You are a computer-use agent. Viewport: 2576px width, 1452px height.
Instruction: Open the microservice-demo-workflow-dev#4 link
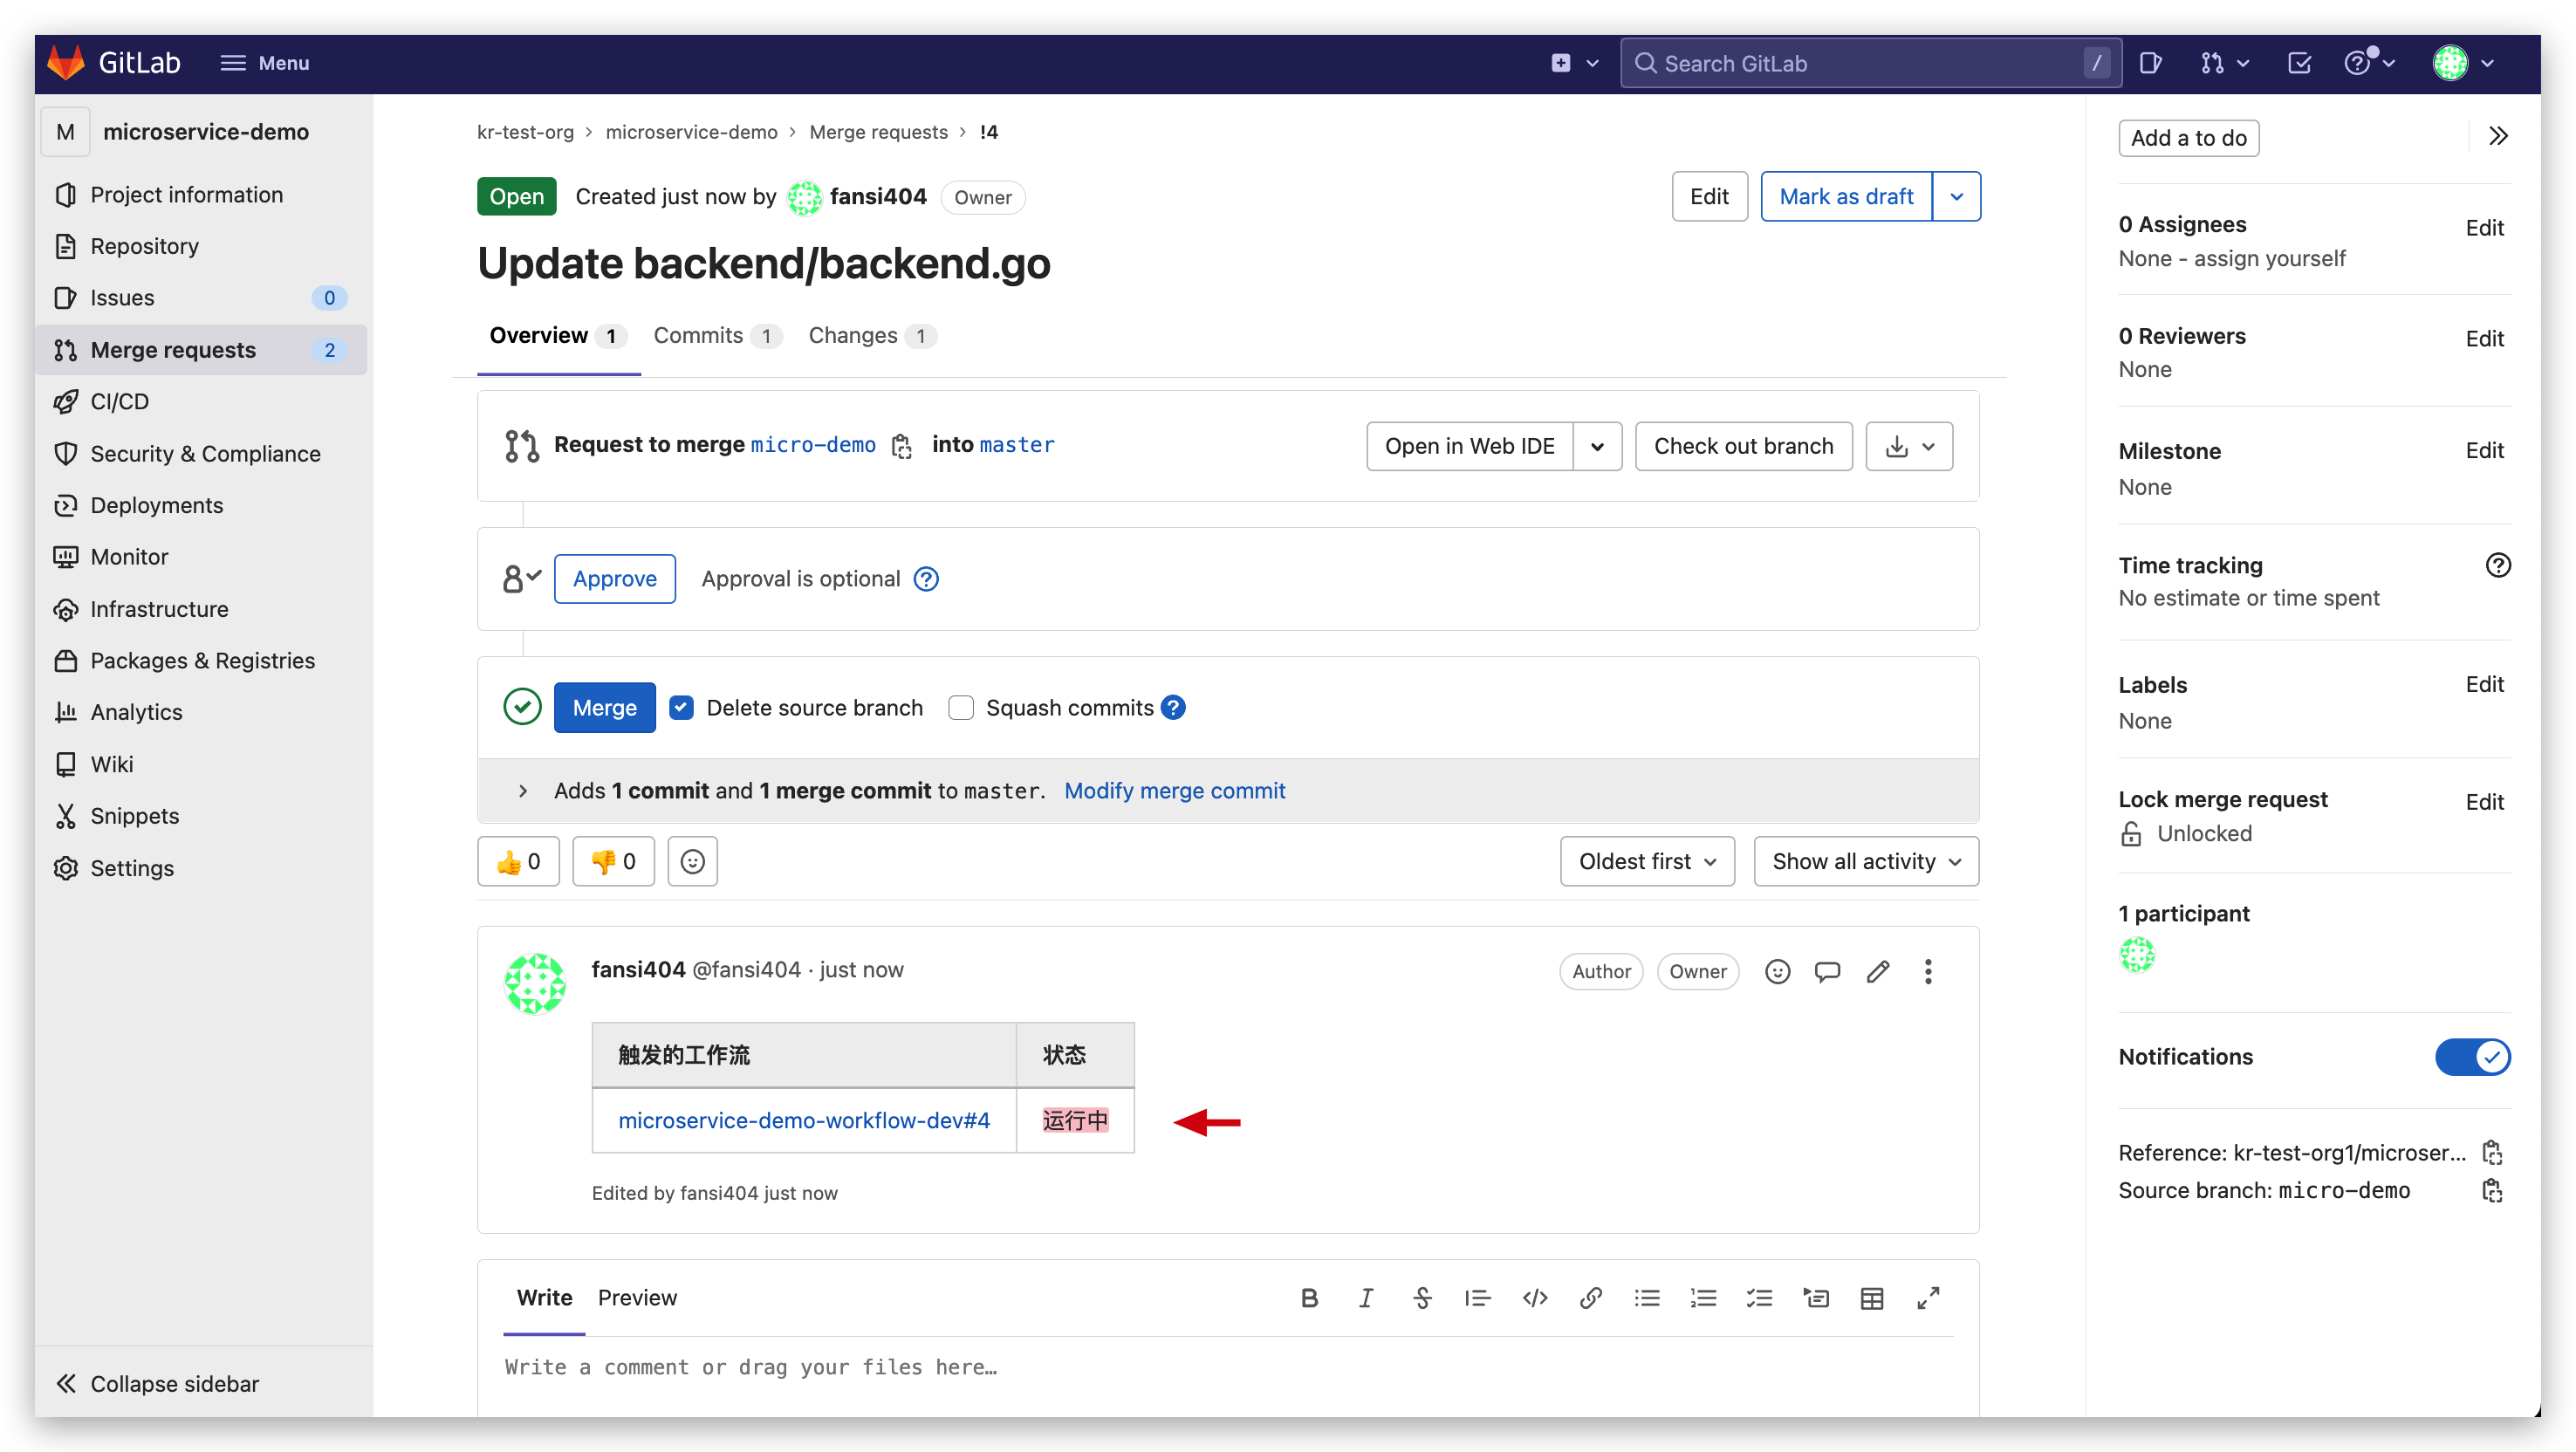coord(803,1121)
